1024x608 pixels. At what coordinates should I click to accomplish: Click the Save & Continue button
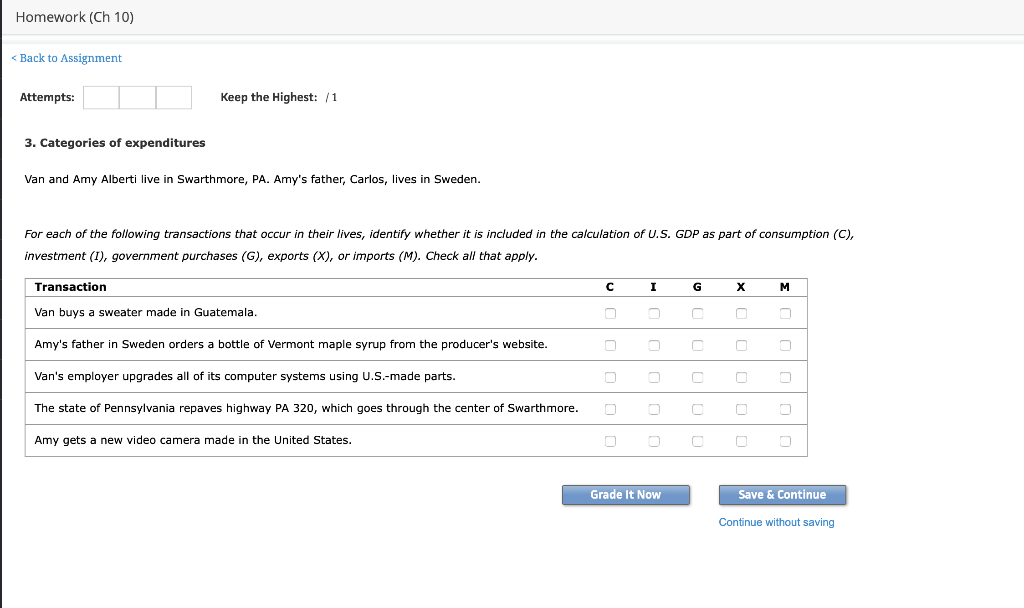(781, 494)
